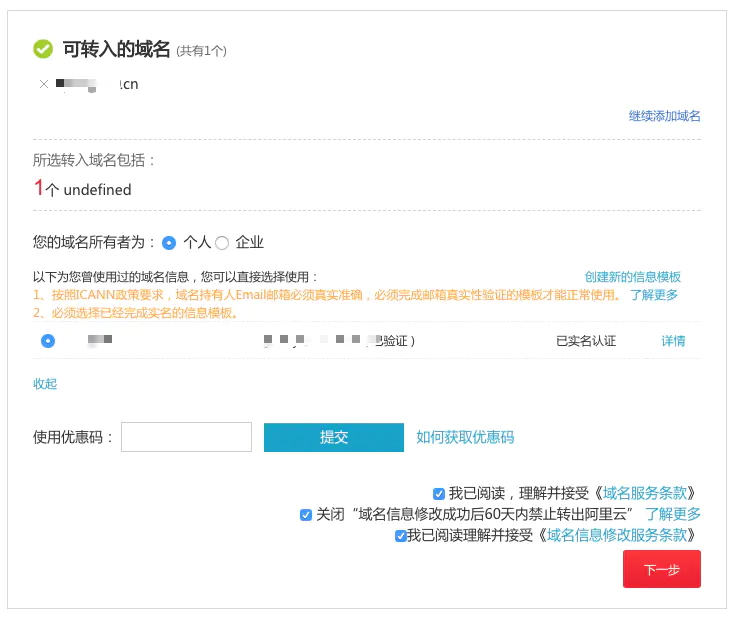
Task: Click 继续添加域名 to add more domains
Action: (664, 116)
